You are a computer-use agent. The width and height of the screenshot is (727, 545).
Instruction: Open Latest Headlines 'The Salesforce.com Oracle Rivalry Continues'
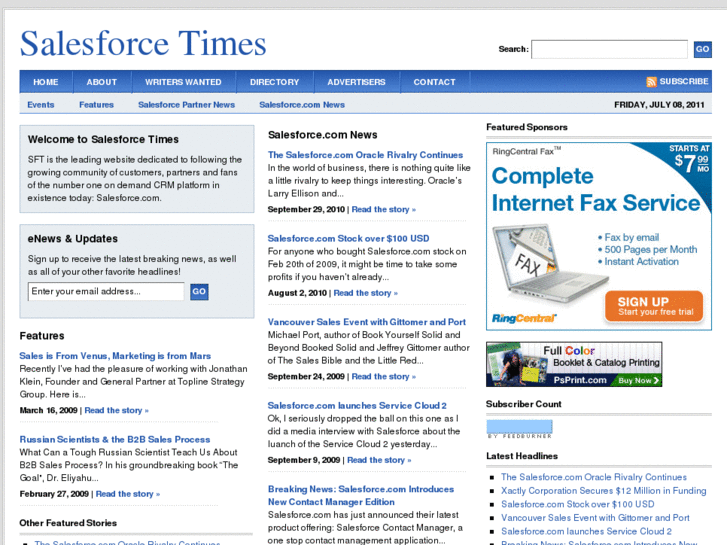click(594, 477)
